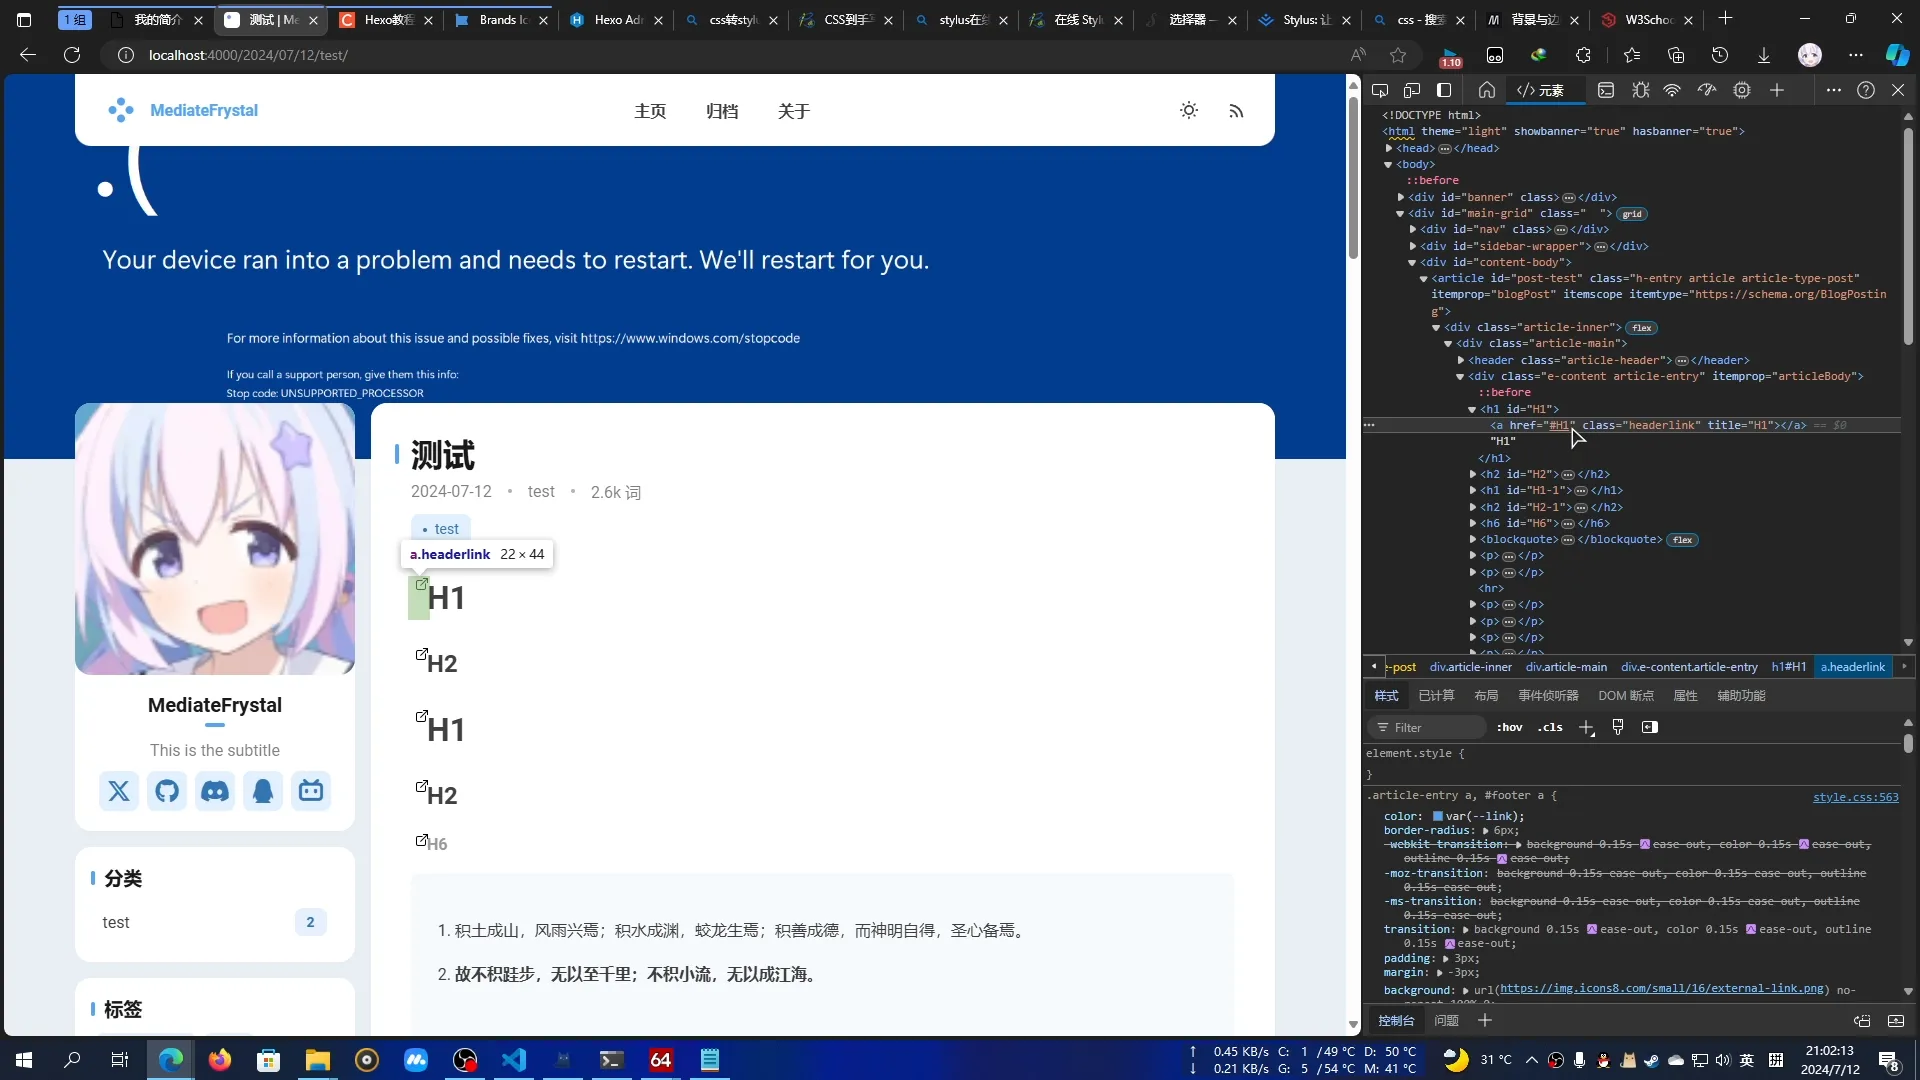
Task: Open the style.css:563 source link
Action: pos(1856,797)
